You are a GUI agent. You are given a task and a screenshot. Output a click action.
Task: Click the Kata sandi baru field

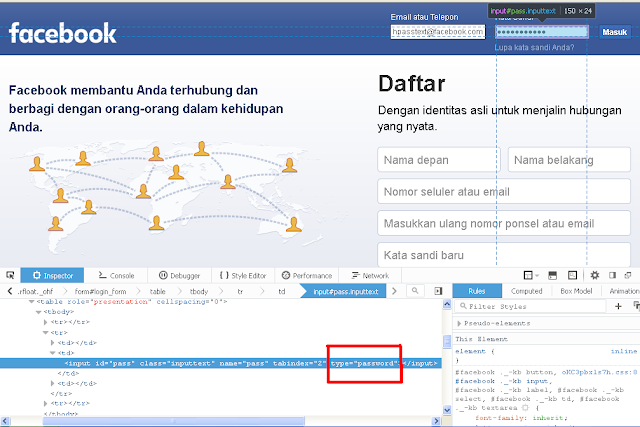tap(504, 255)
